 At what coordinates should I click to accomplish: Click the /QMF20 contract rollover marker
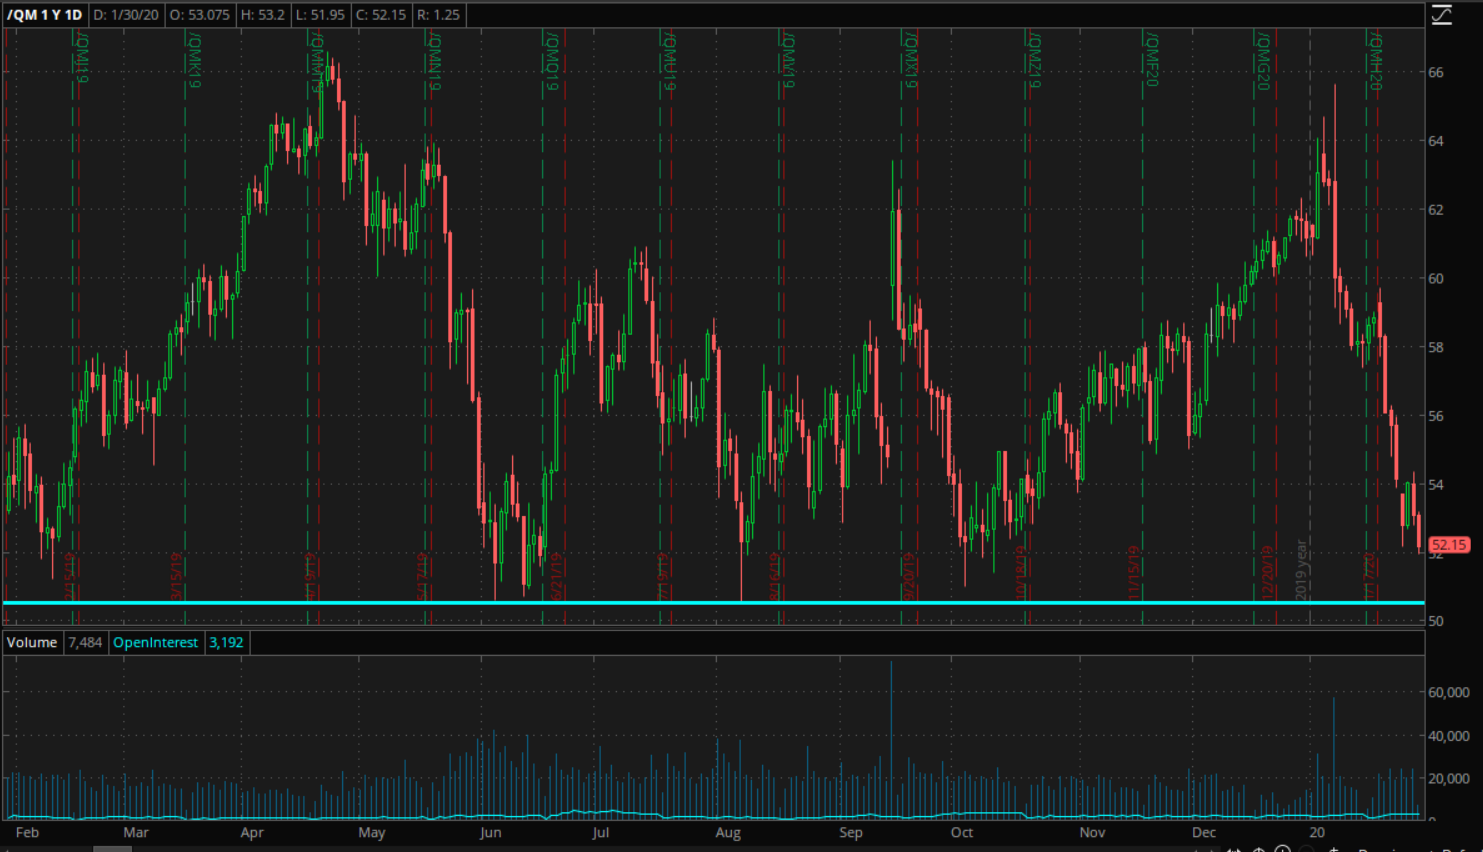1152,60
